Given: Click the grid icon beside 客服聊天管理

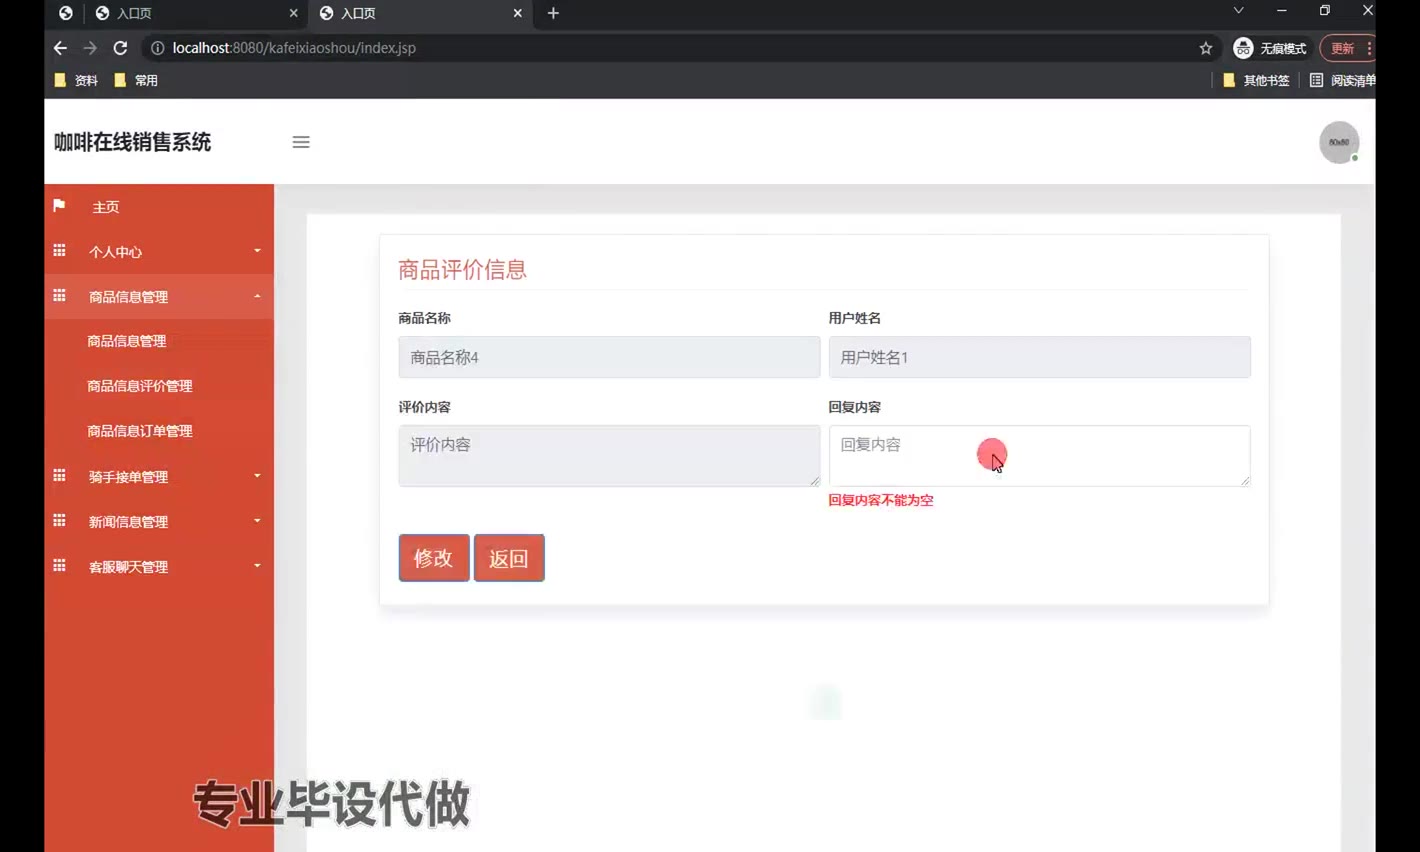Looking at the screenshot, I should pyautogui.click(x=59, y=566).
